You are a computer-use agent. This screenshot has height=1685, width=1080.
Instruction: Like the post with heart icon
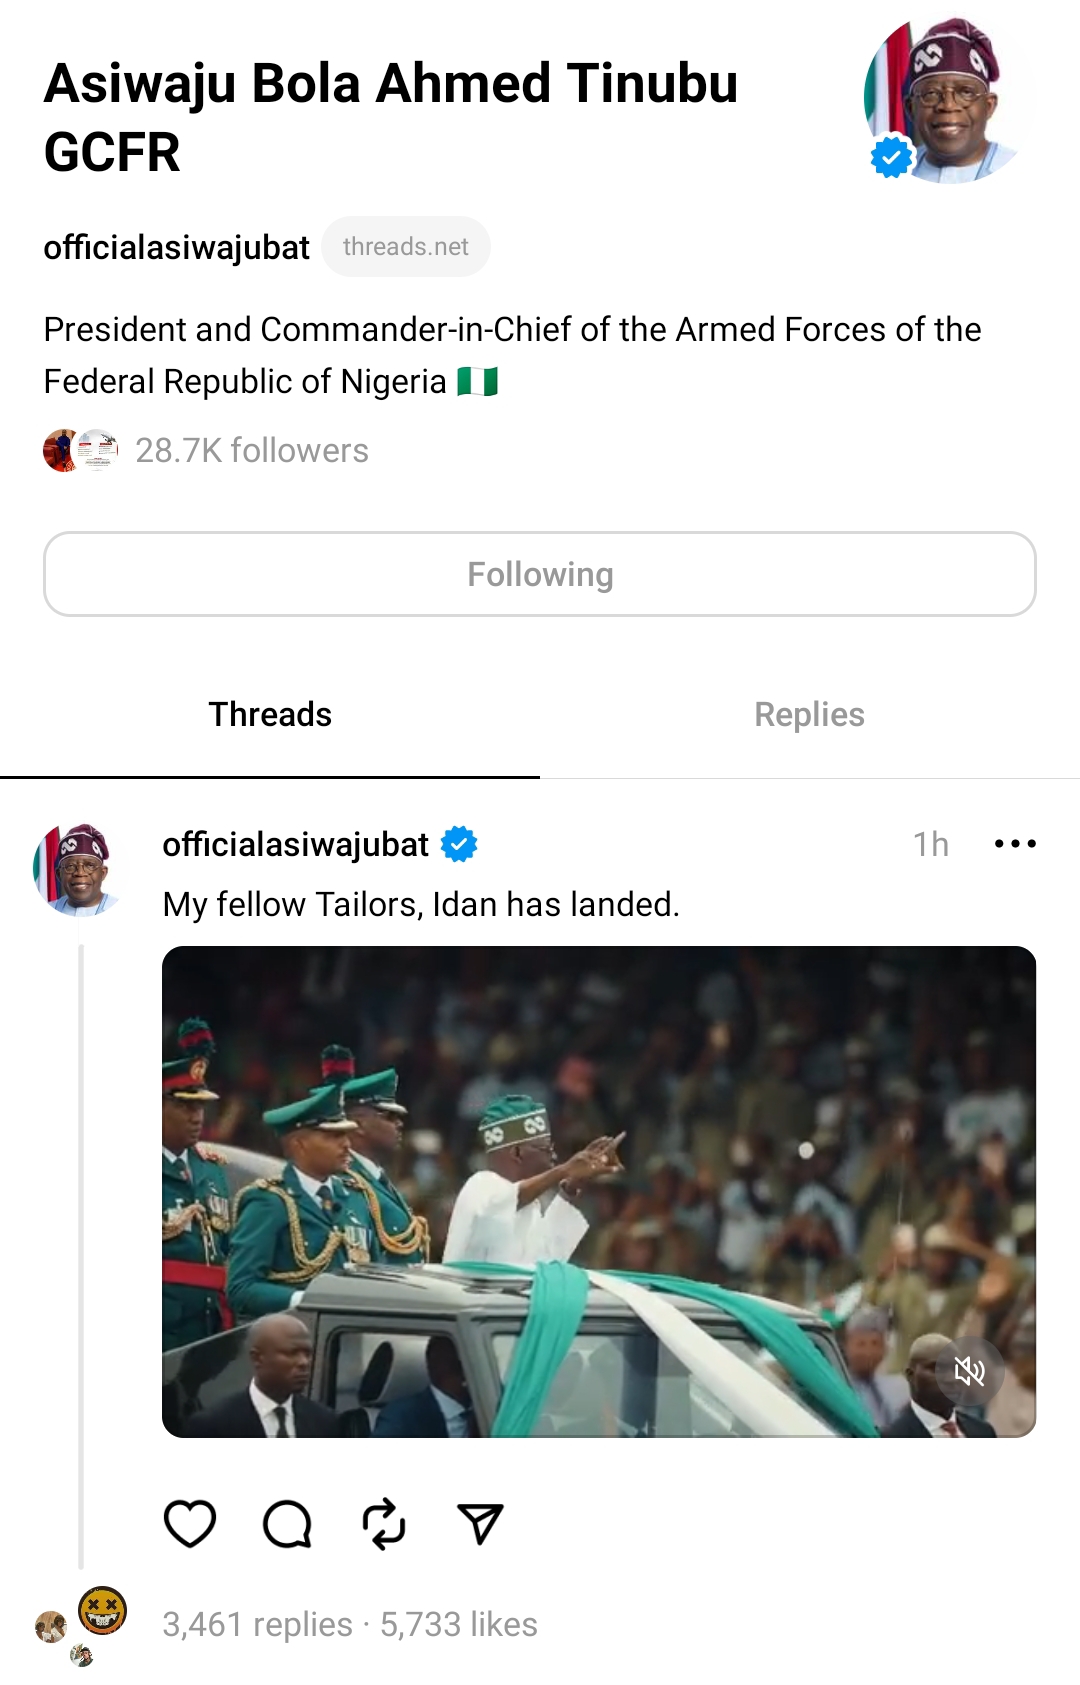pos(190,1524)
